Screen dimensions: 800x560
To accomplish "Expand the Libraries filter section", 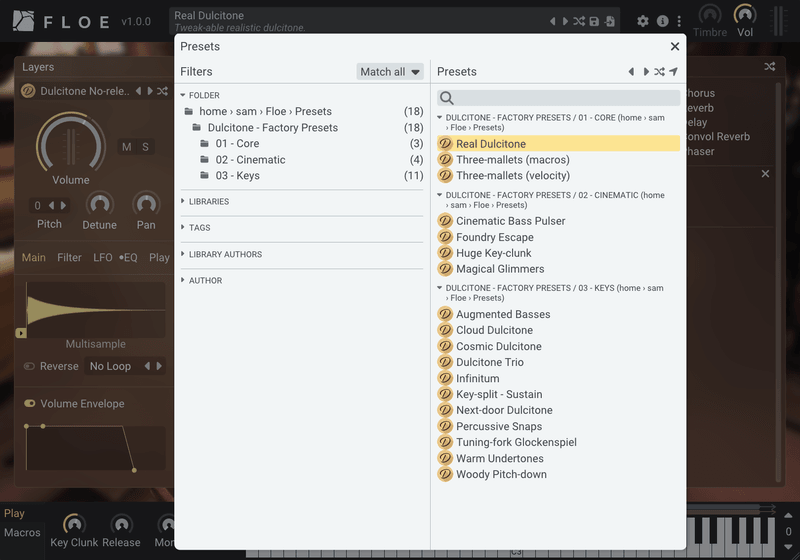I will pos(208,202).
